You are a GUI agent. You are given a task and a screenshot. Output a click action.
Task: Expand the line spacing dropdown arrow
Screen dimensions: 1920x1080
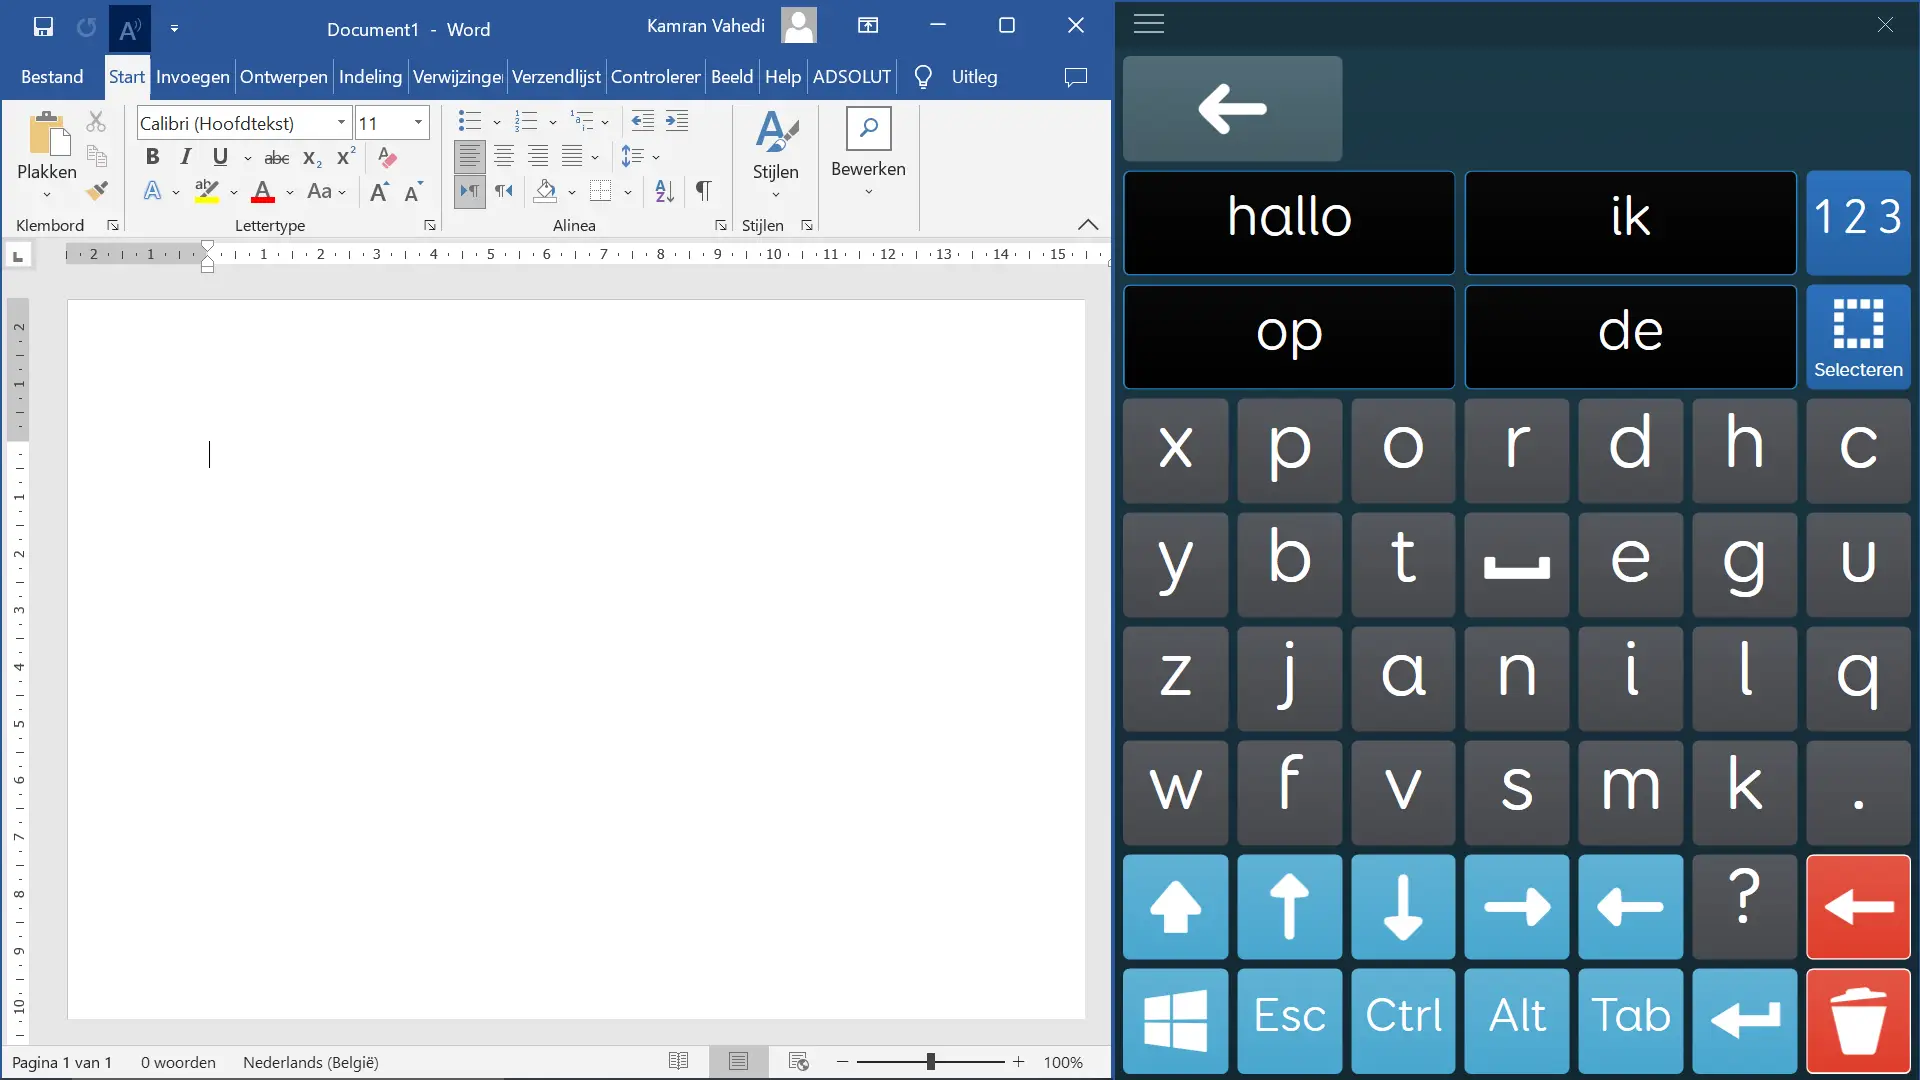click(656, 157)
